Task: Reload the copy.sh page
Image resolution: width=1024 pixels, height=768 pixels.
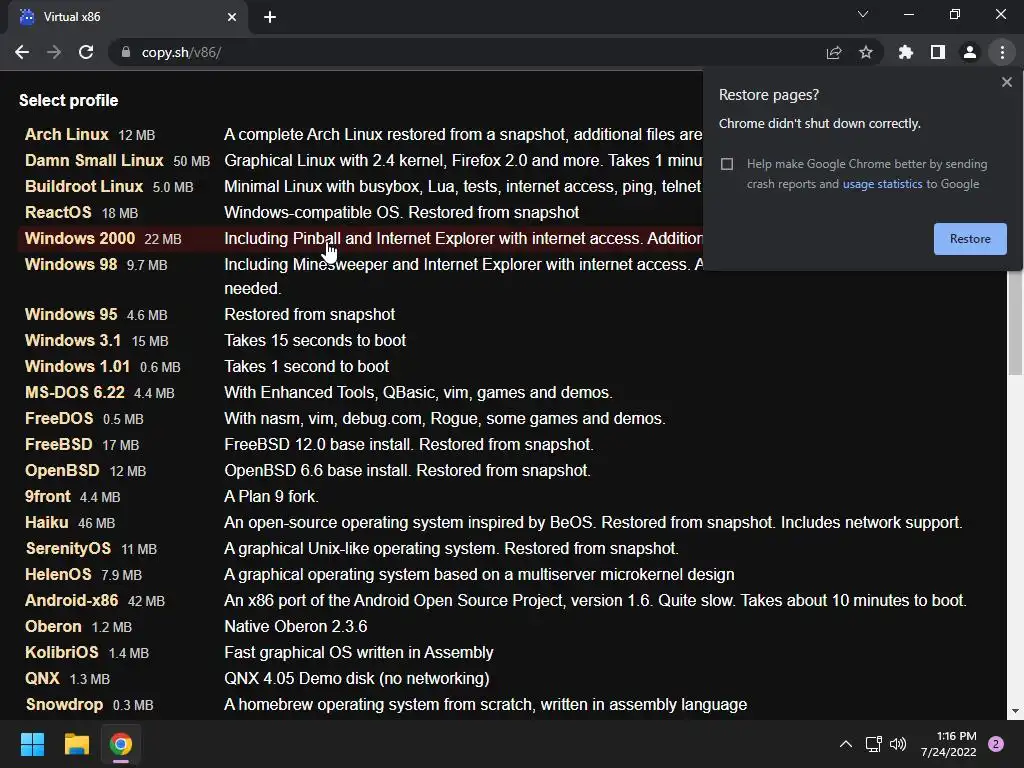Action: (86, 52)
